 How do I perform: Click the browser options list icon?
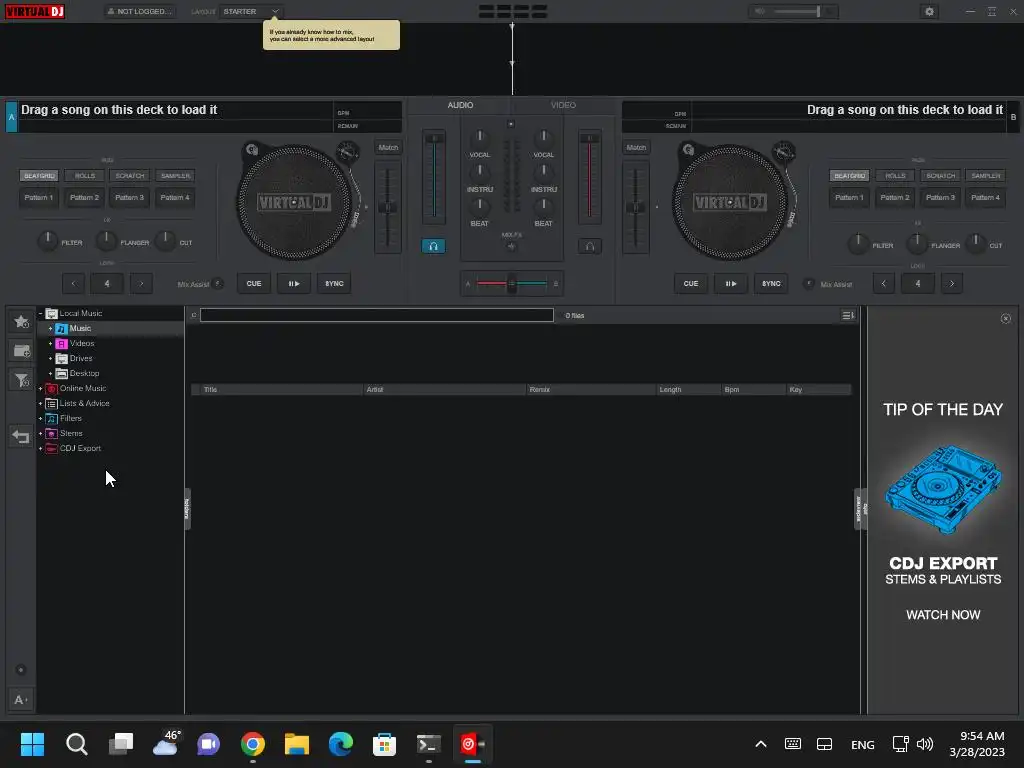[x=848, y=315]
